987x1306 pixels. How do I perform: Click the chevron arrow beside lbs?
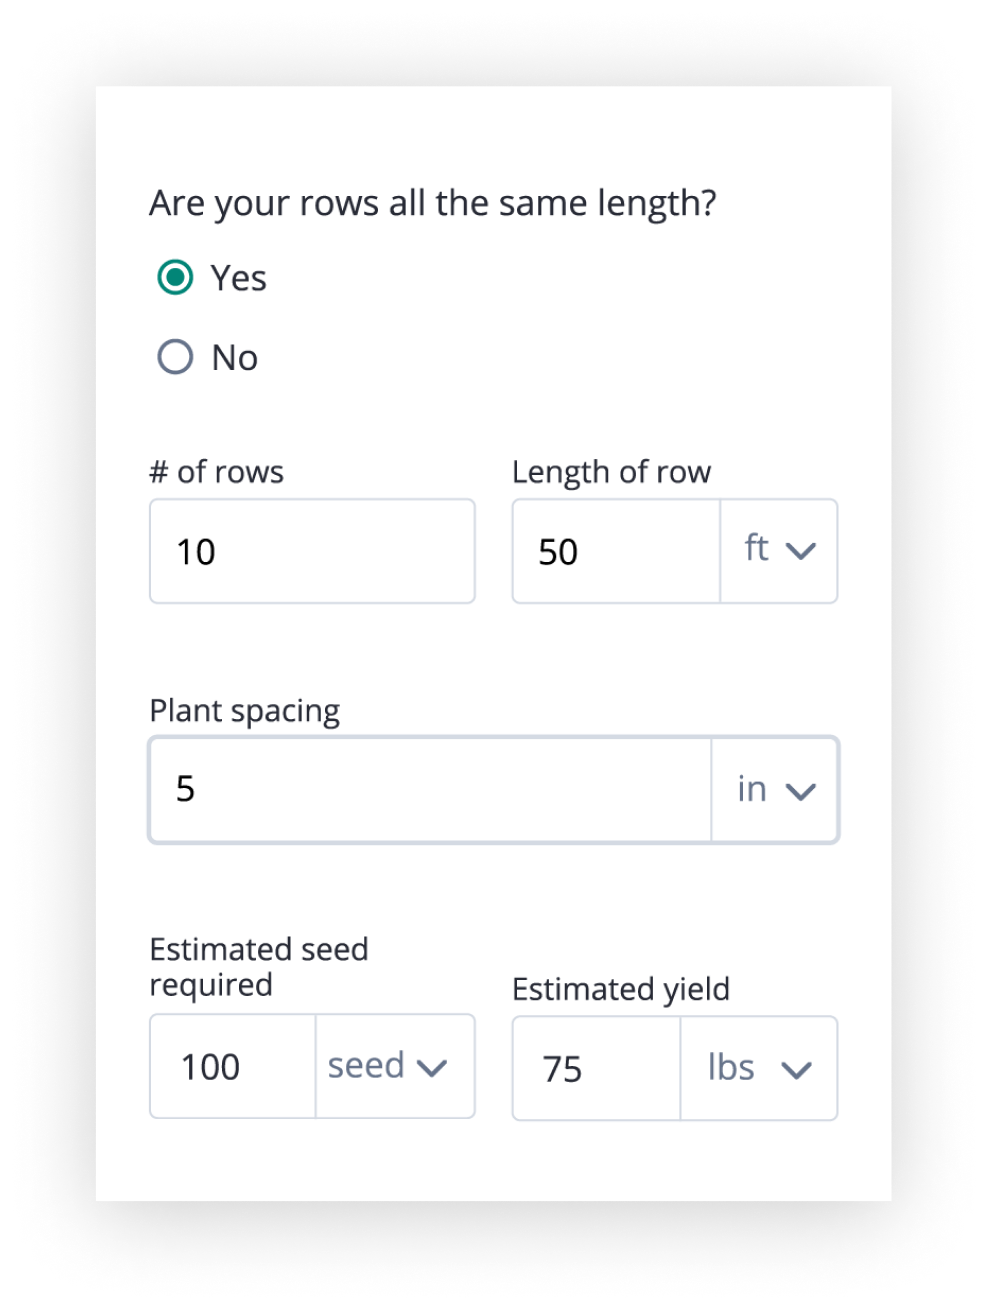point(796,1070)
